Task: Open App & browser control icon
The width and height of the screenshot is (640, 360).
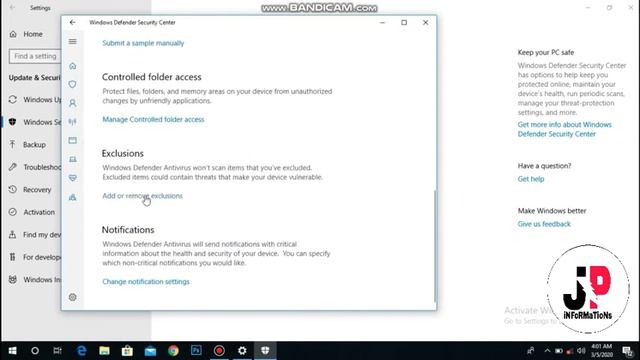Action: [73, 140]
